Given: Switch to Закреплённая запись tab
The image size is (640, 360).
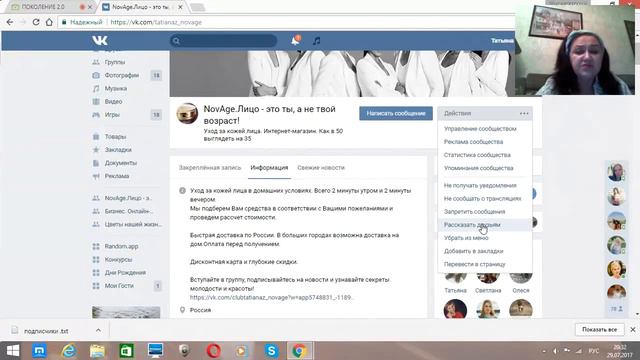Looking at the screenshot, I should click(210, 167).
